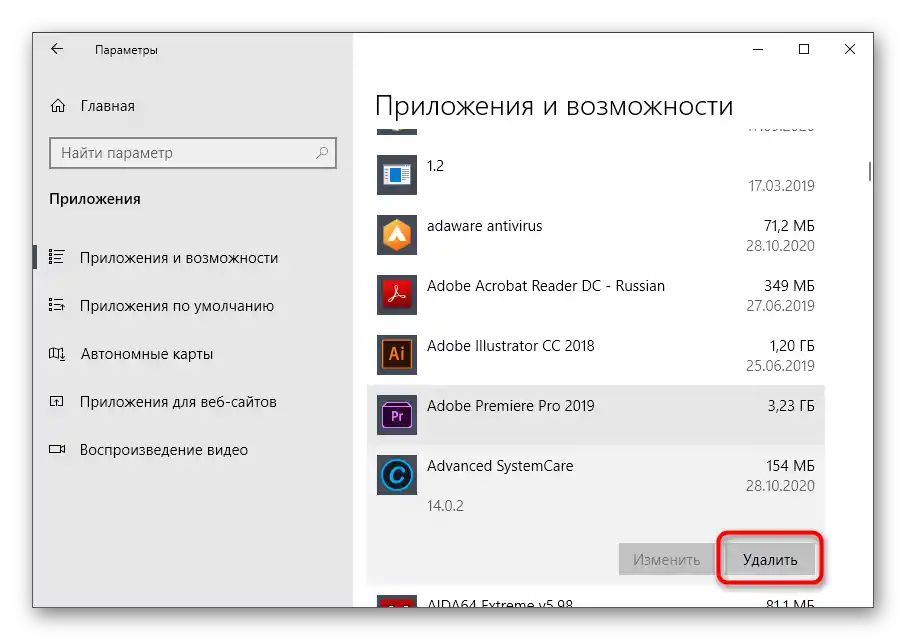This screenshot has height=640, width=906.
Task: Click the adaware antivirus icon
Action: click(x=397, y=235)
